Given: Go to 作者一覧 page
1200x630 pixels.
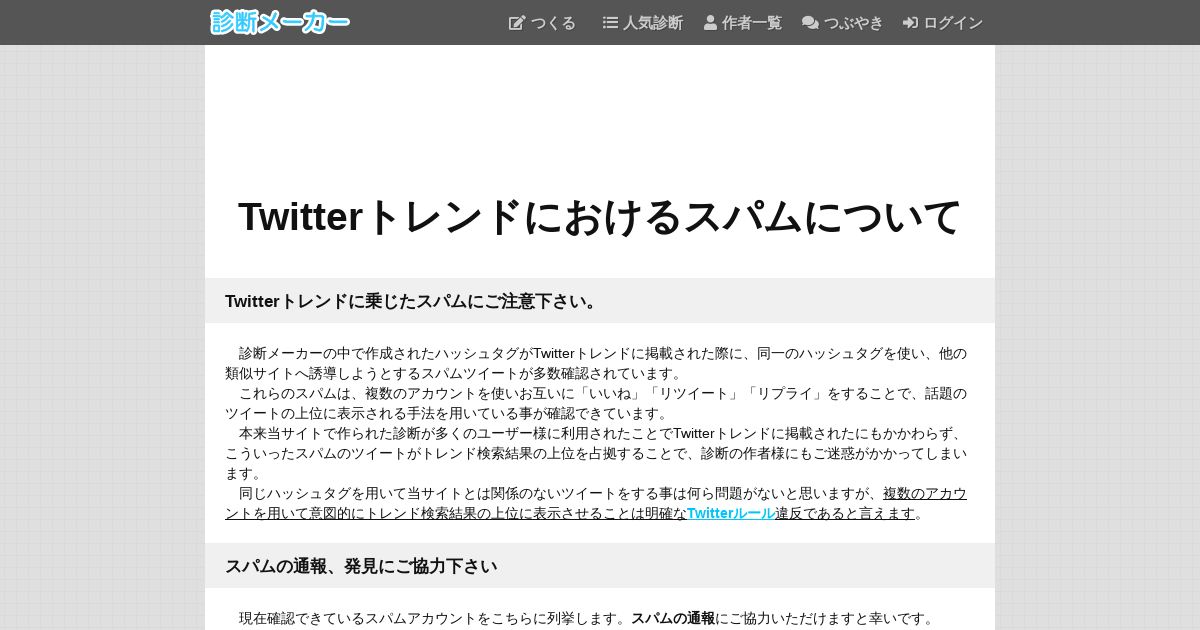Looking at the screenshot, I should point(743,22).
